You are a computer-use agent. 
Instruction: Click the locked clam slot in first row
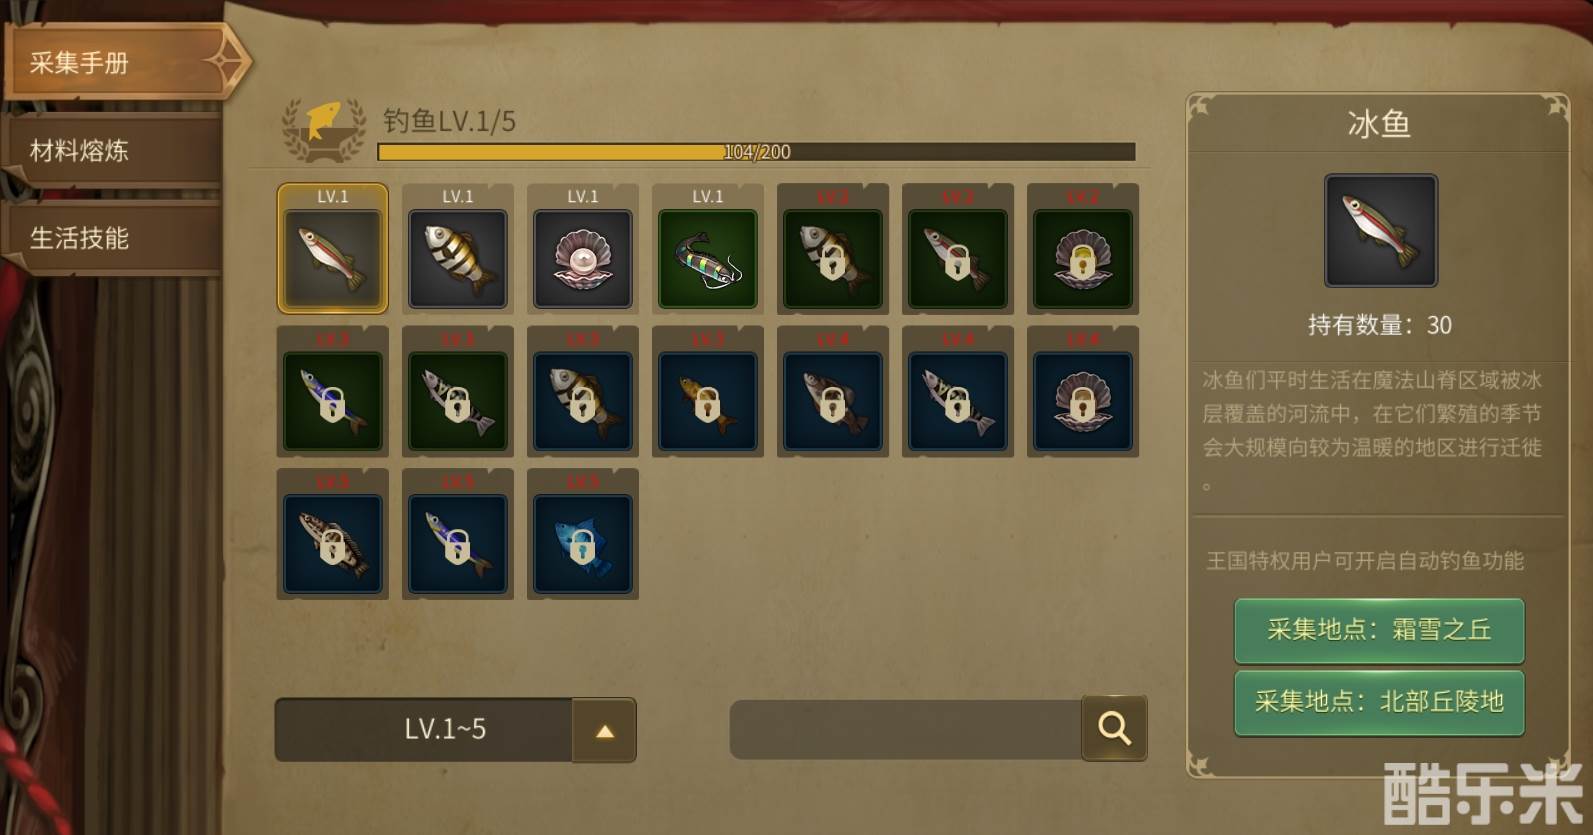1083,249
